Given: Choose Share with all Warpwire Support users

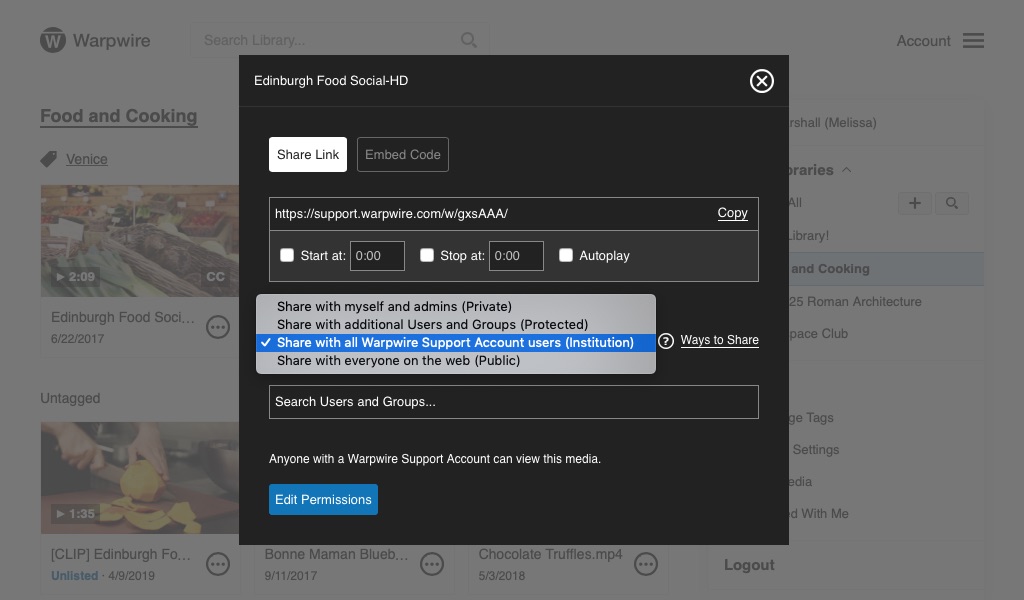Looking at the screenshot, I should [x=456, y=342].
